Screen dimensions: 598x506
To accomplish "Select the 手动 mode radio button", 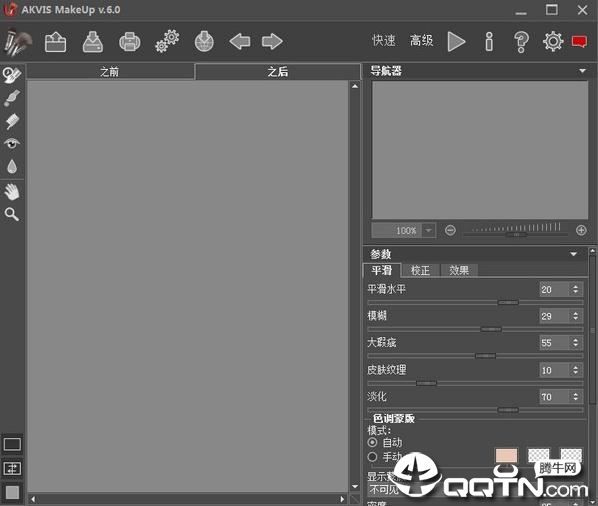I will click(372, 457).
